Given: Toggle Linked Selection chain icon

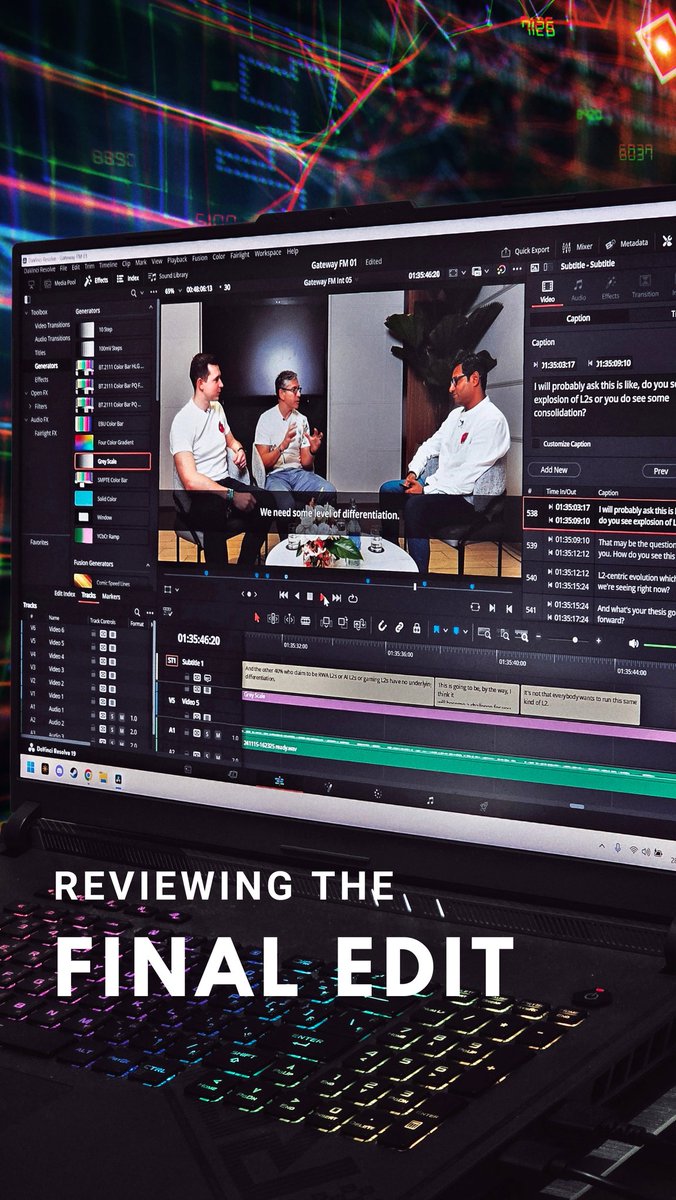Looking at the screenshot, I should click(399, 629).
